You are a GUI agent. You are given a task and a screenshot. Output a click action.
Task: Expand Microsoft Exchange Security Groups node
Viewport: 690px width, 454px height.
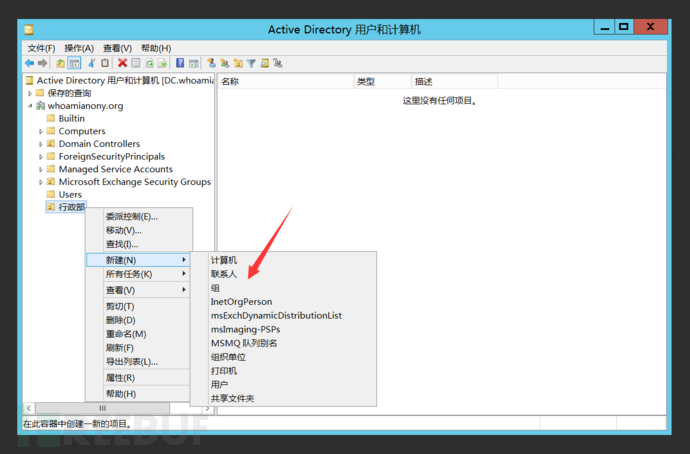click(x=40, y=182)
